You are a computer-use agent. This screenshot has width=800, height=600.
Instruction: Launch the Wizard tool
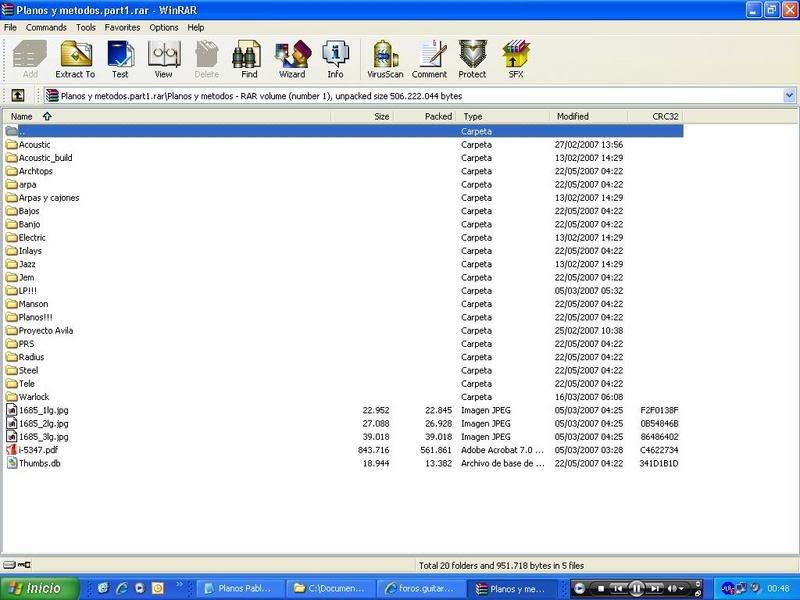292,59
